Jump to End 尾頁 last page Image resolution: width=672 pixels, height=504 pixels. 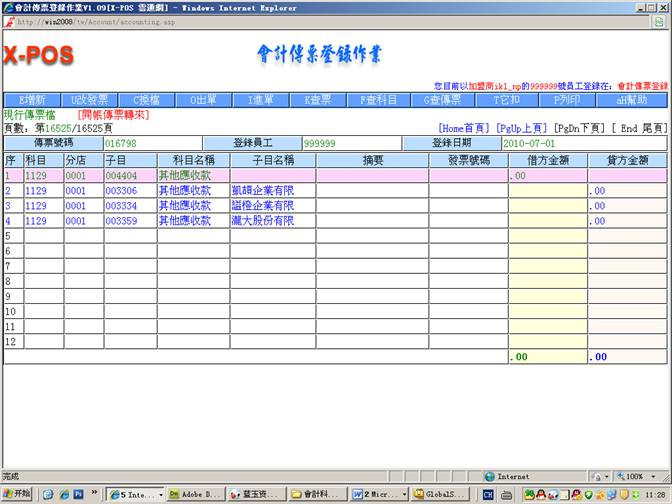[639, 128]
